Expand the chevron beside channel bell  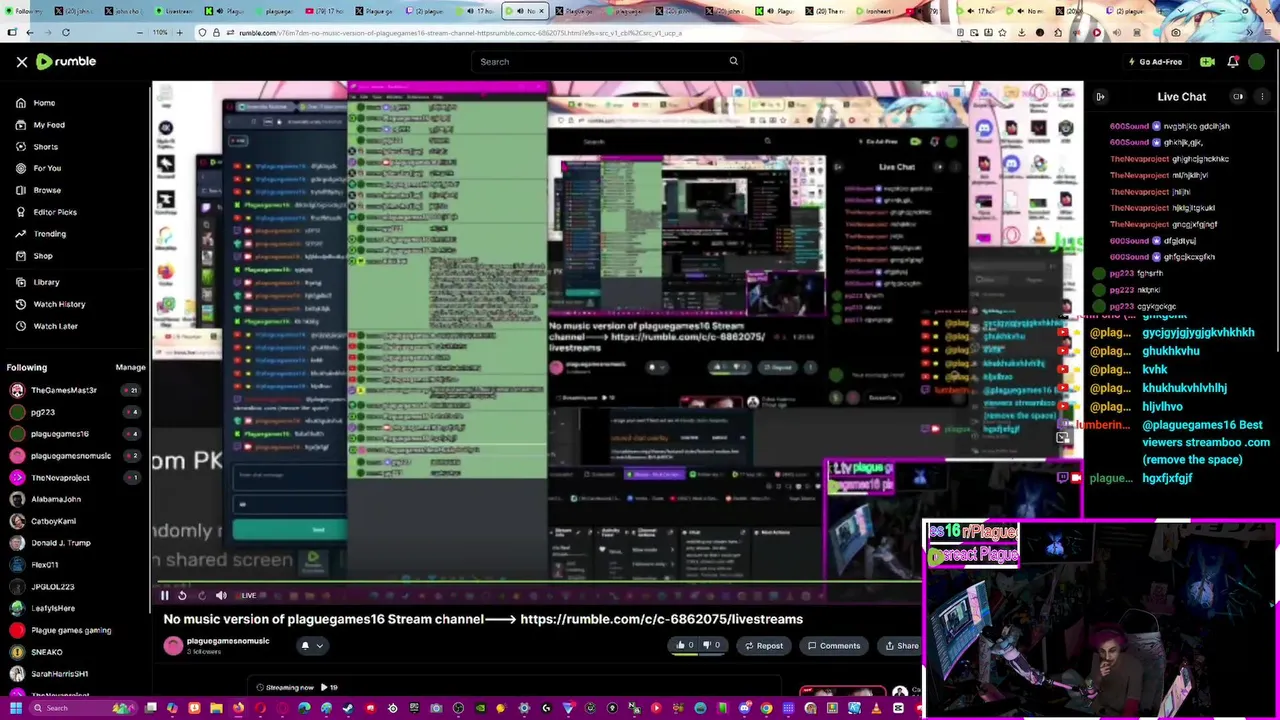click(x=320, y=646)
